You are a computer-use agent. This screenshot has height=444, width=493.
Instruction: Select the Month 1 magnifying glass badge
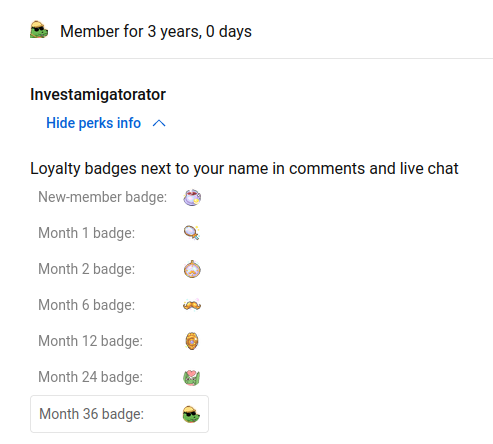click(x=192, y=233)
